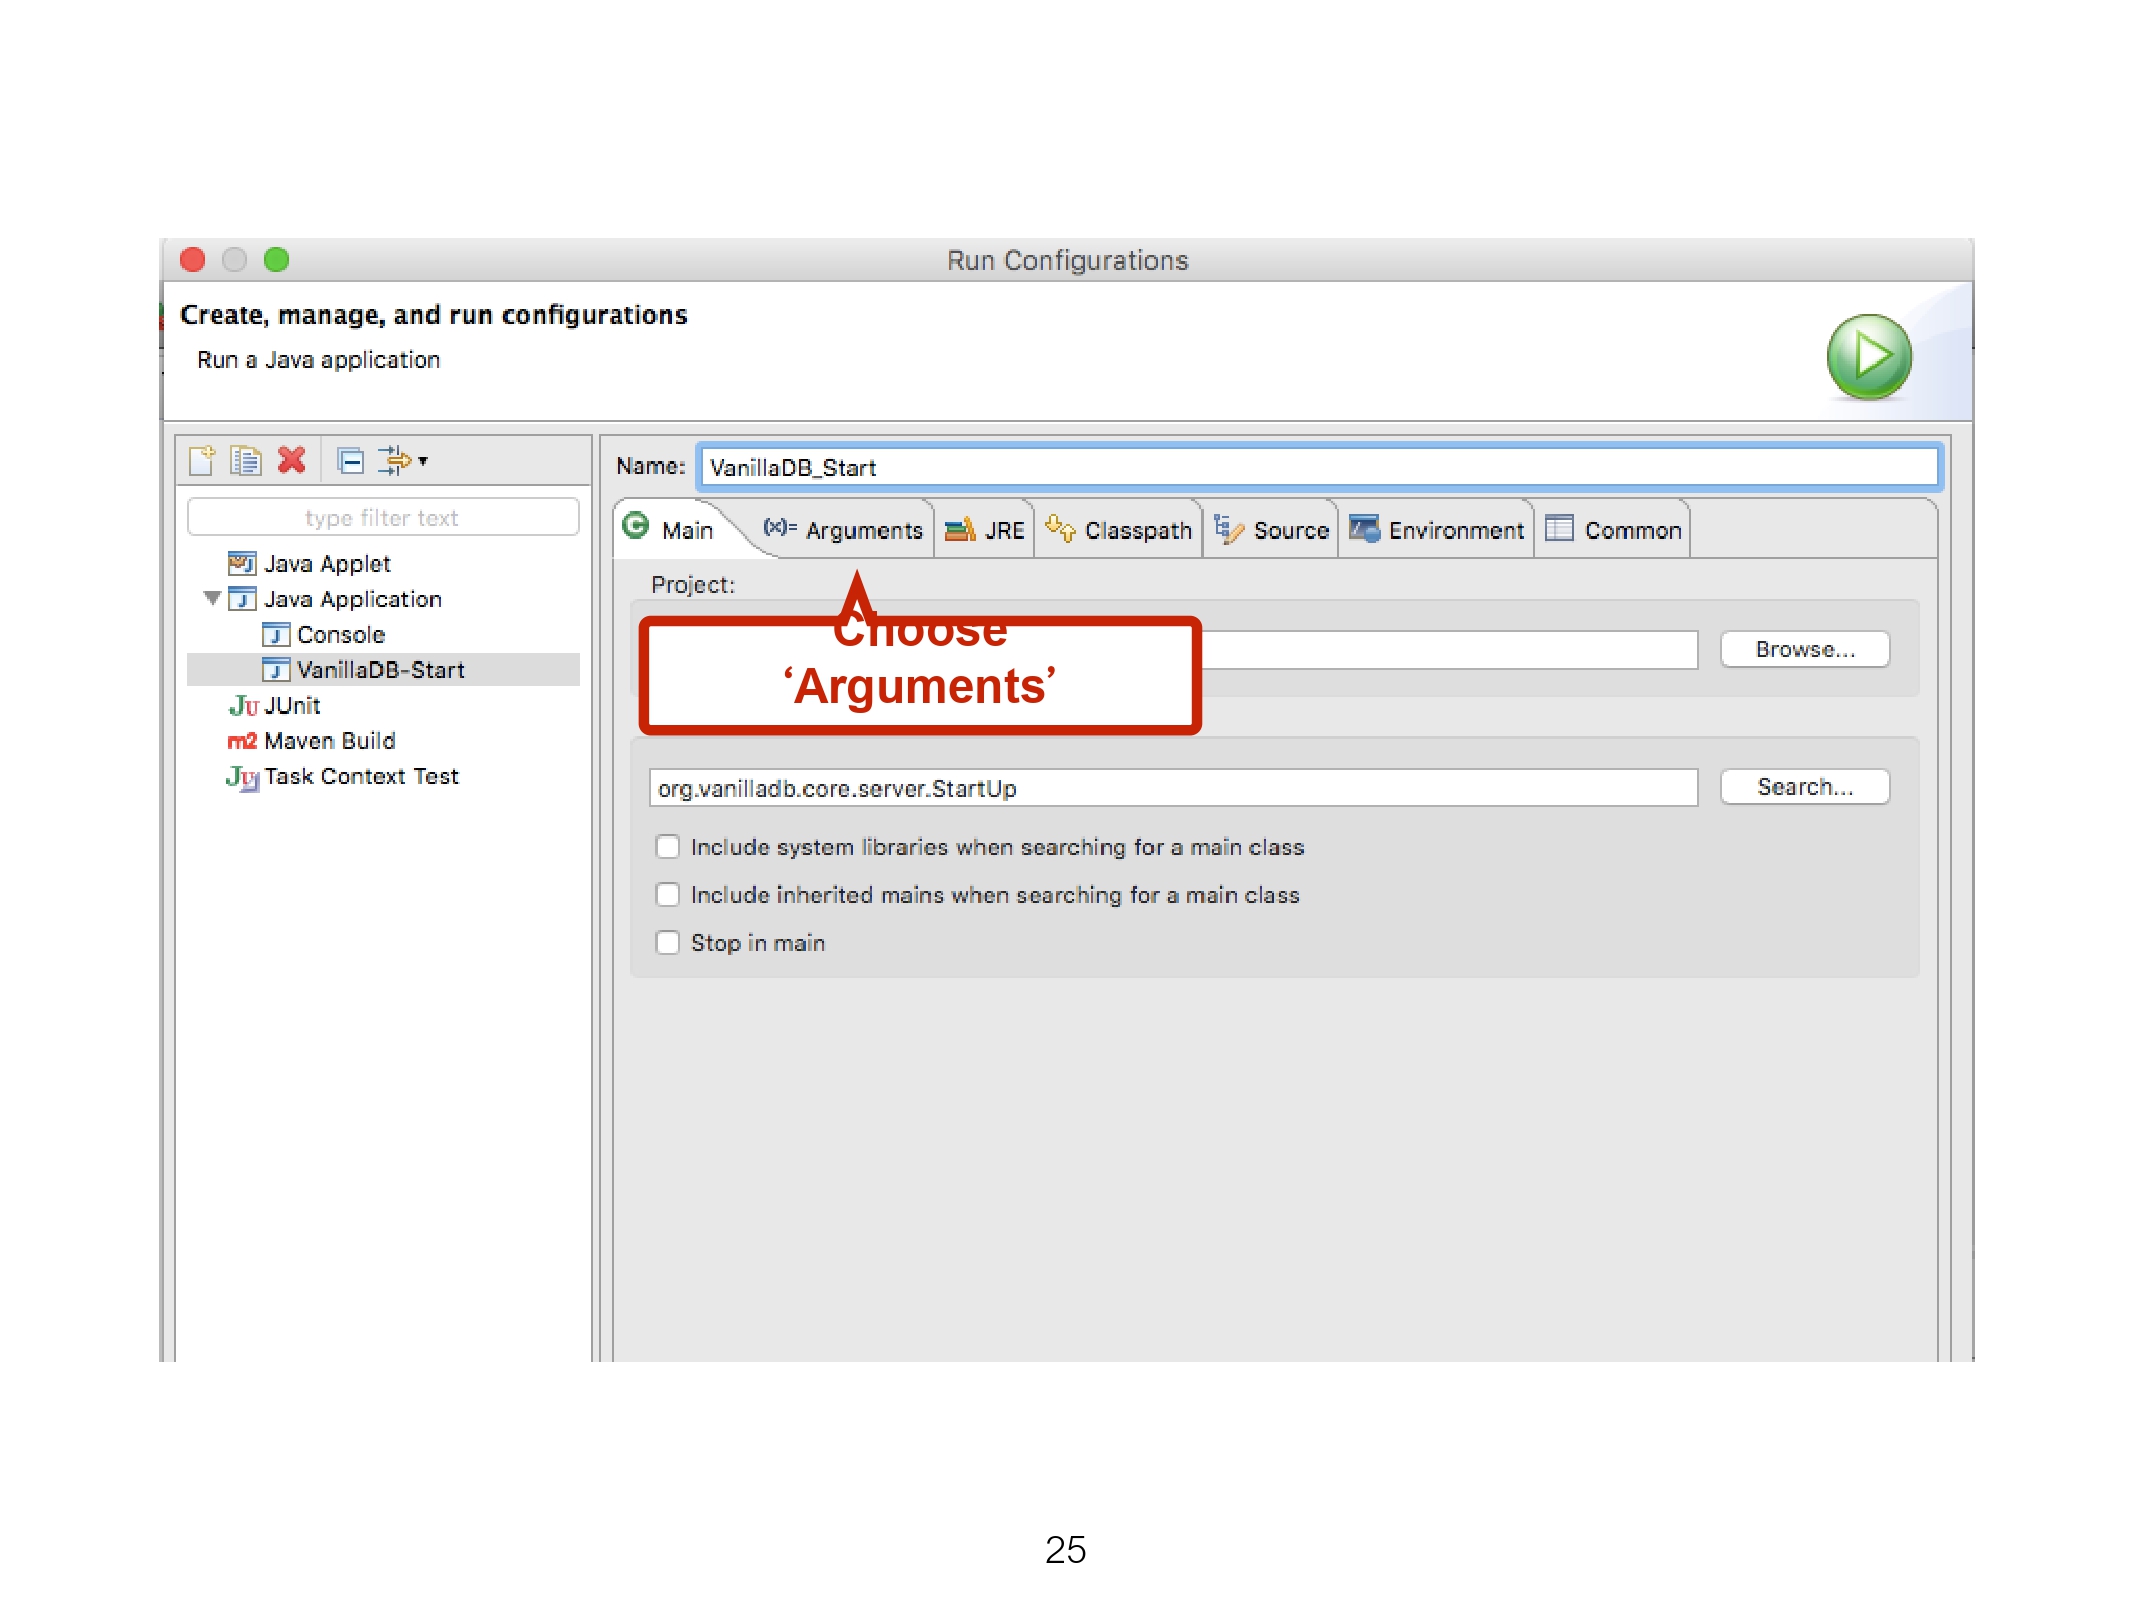Select Task Context Test item
Image resolution: width=2134 pixels, height=1600 pixels.
coord(360,777)
